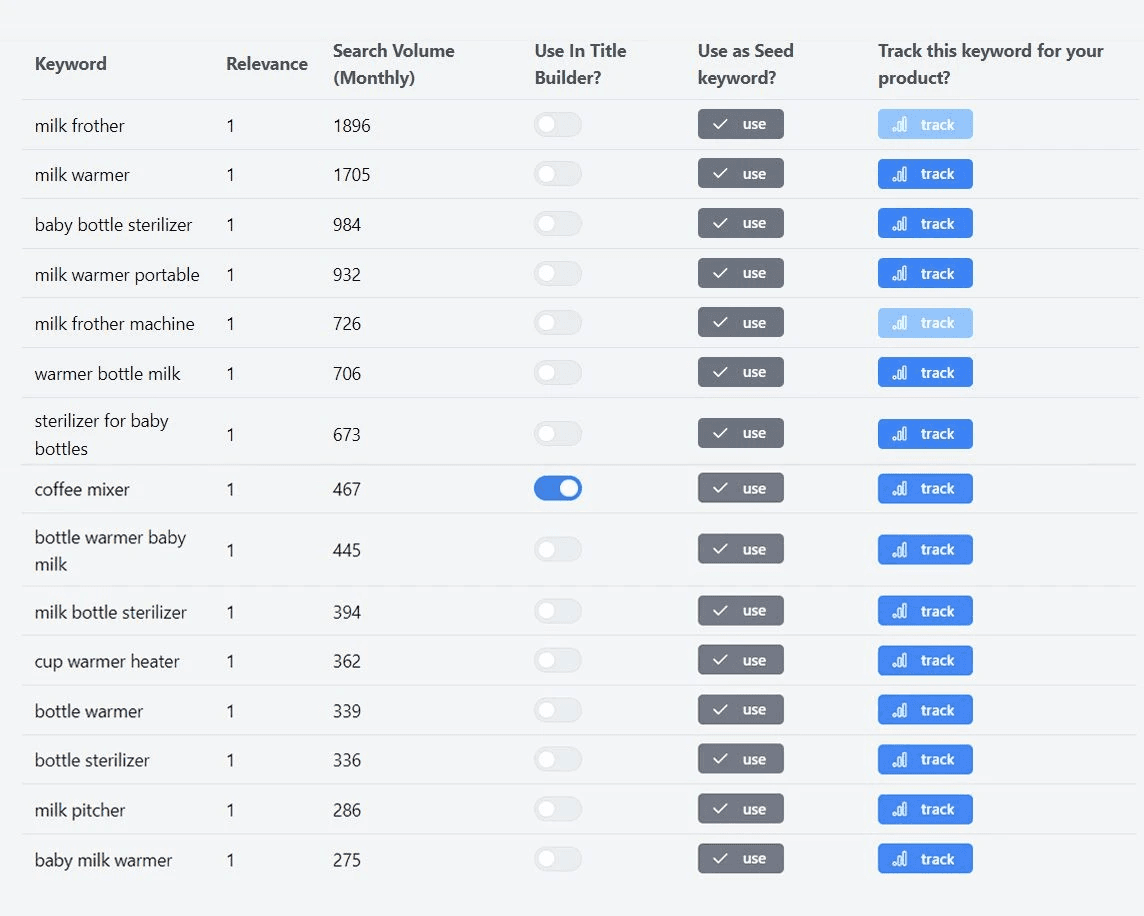
Task: Click the Keyword column header
Action: coord(71,64)
